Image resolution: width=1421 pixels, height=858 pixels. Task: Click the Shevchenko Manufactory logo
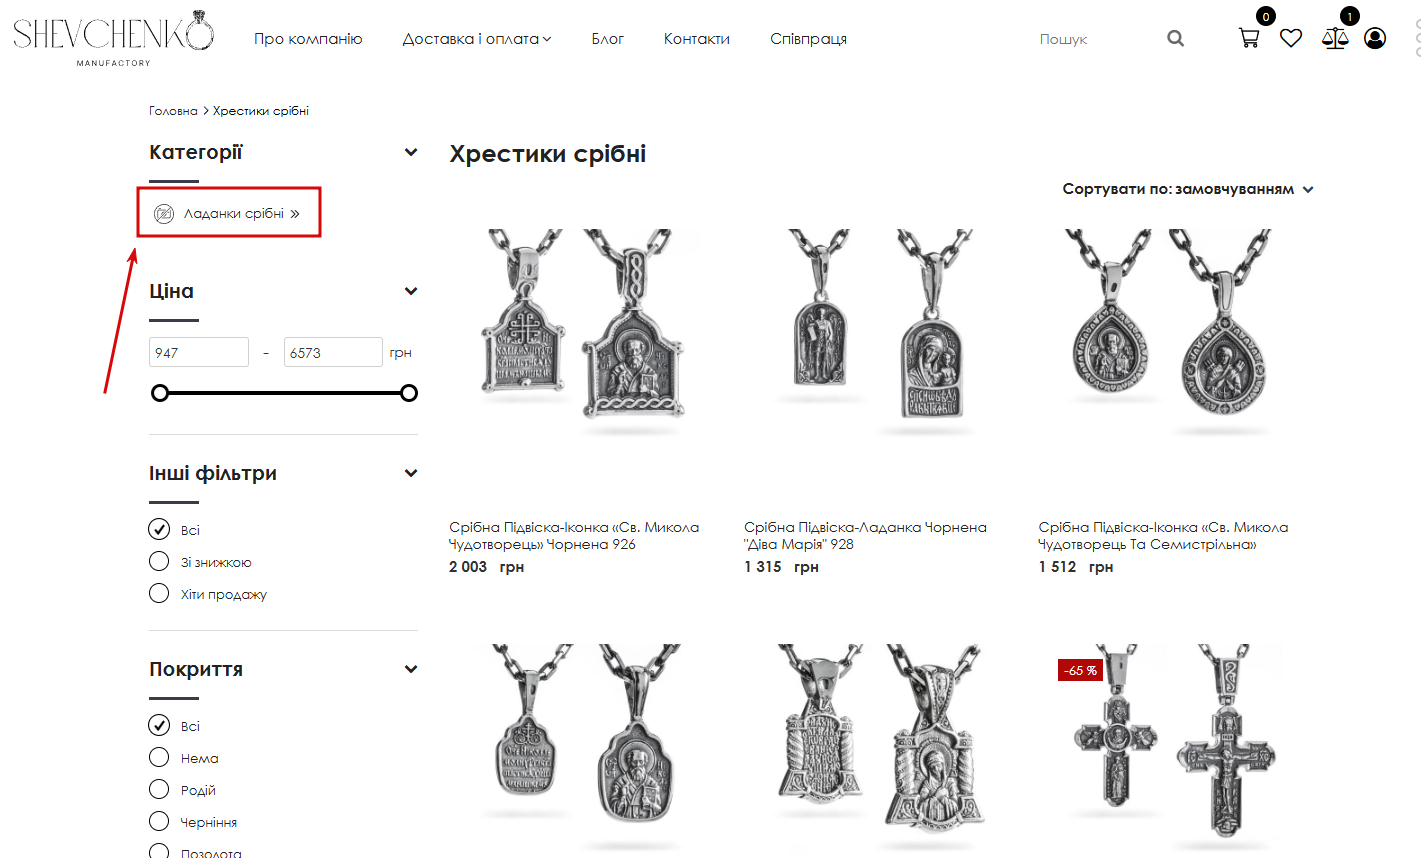point(113,38)
